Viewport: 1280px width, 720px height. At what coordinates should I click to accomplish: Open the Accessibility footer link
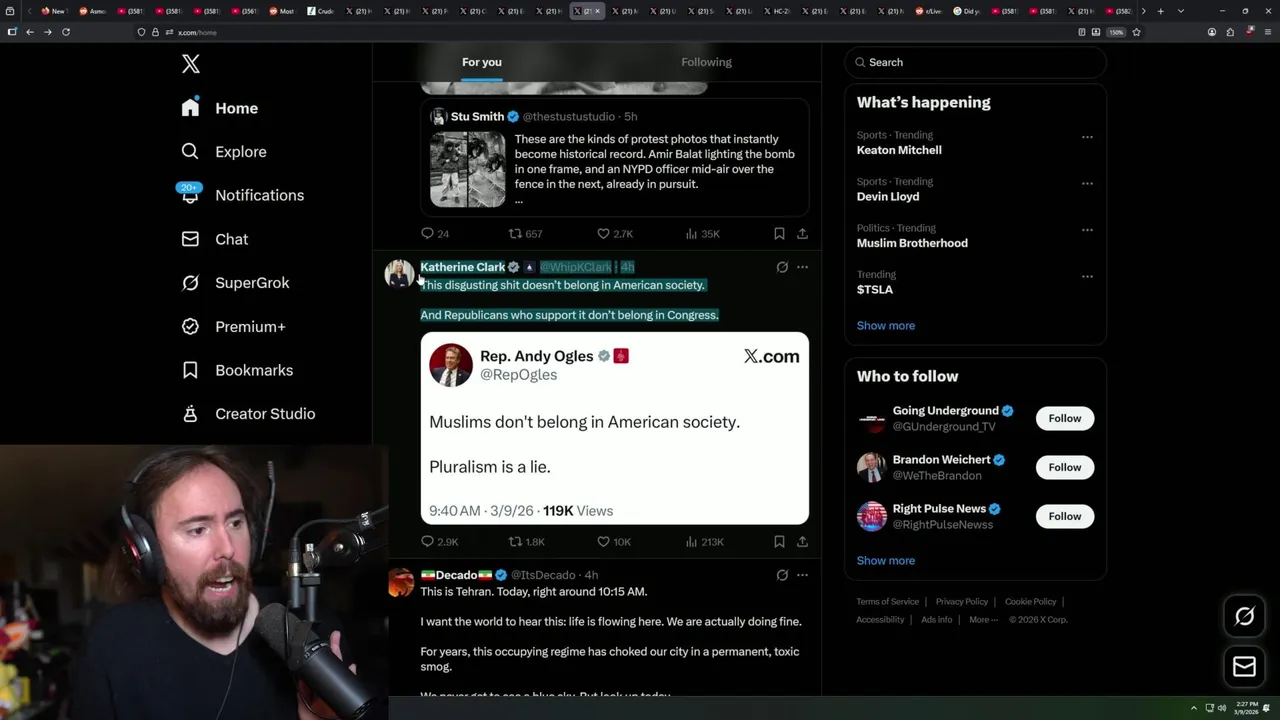point(880,620)
